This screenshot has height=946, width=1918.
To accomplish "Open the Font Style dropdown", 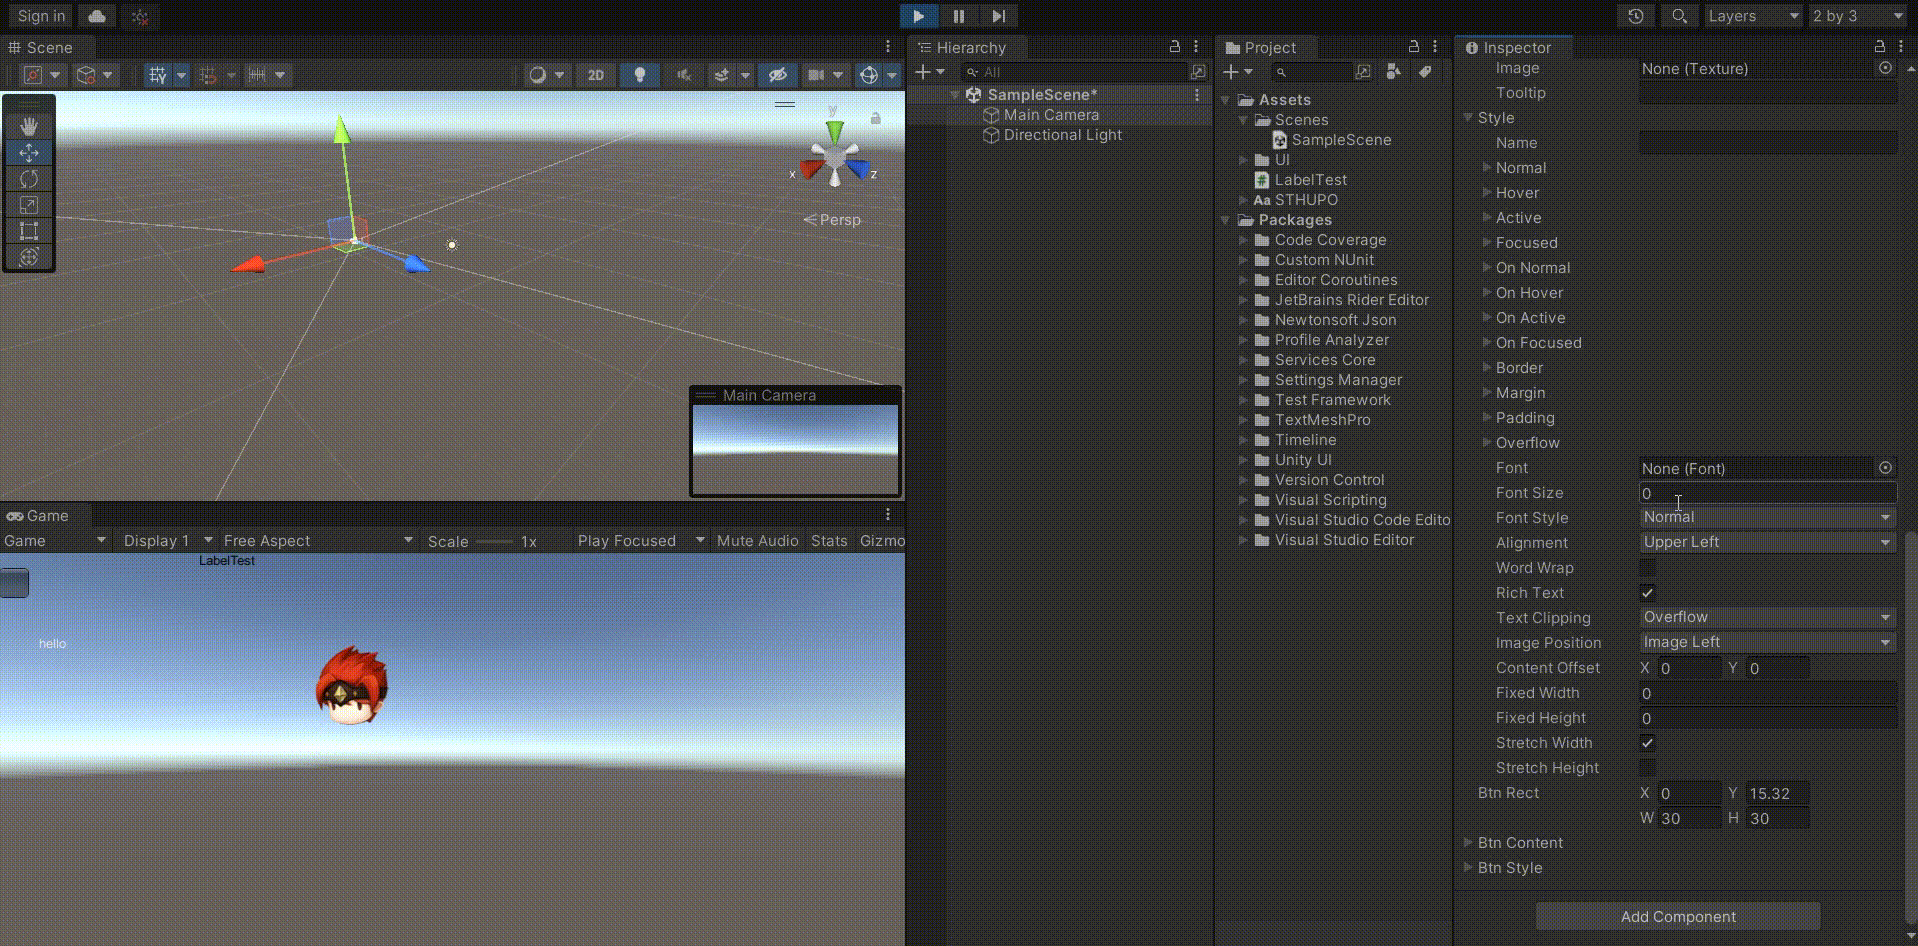I will [x=1767, y=517].
